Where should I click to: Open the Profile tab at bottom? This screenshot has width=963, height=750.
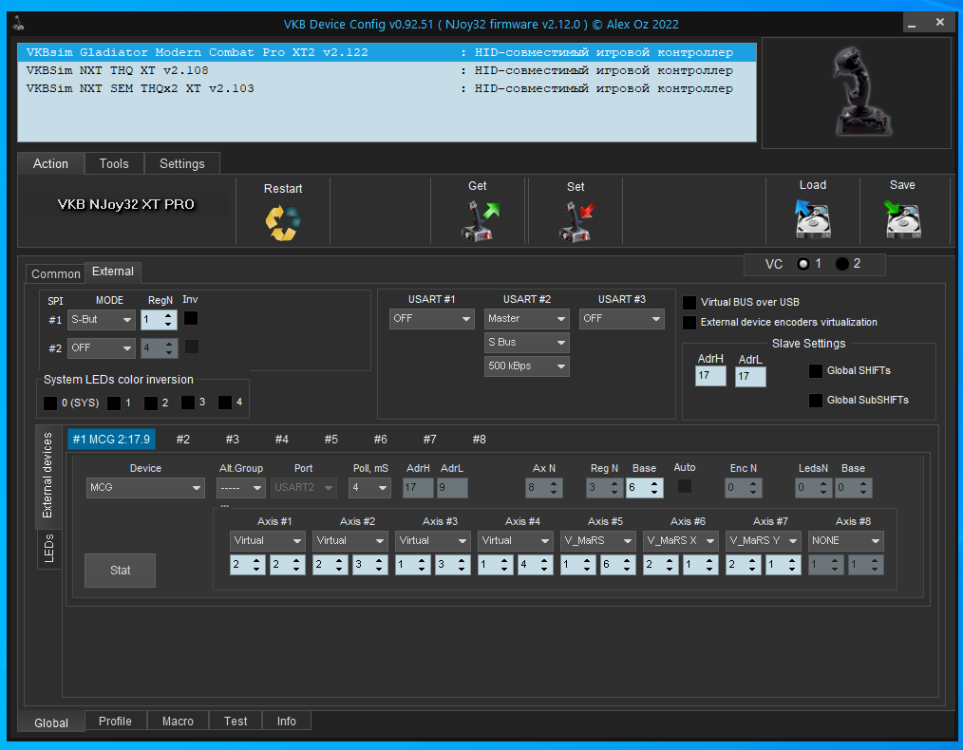115,721
